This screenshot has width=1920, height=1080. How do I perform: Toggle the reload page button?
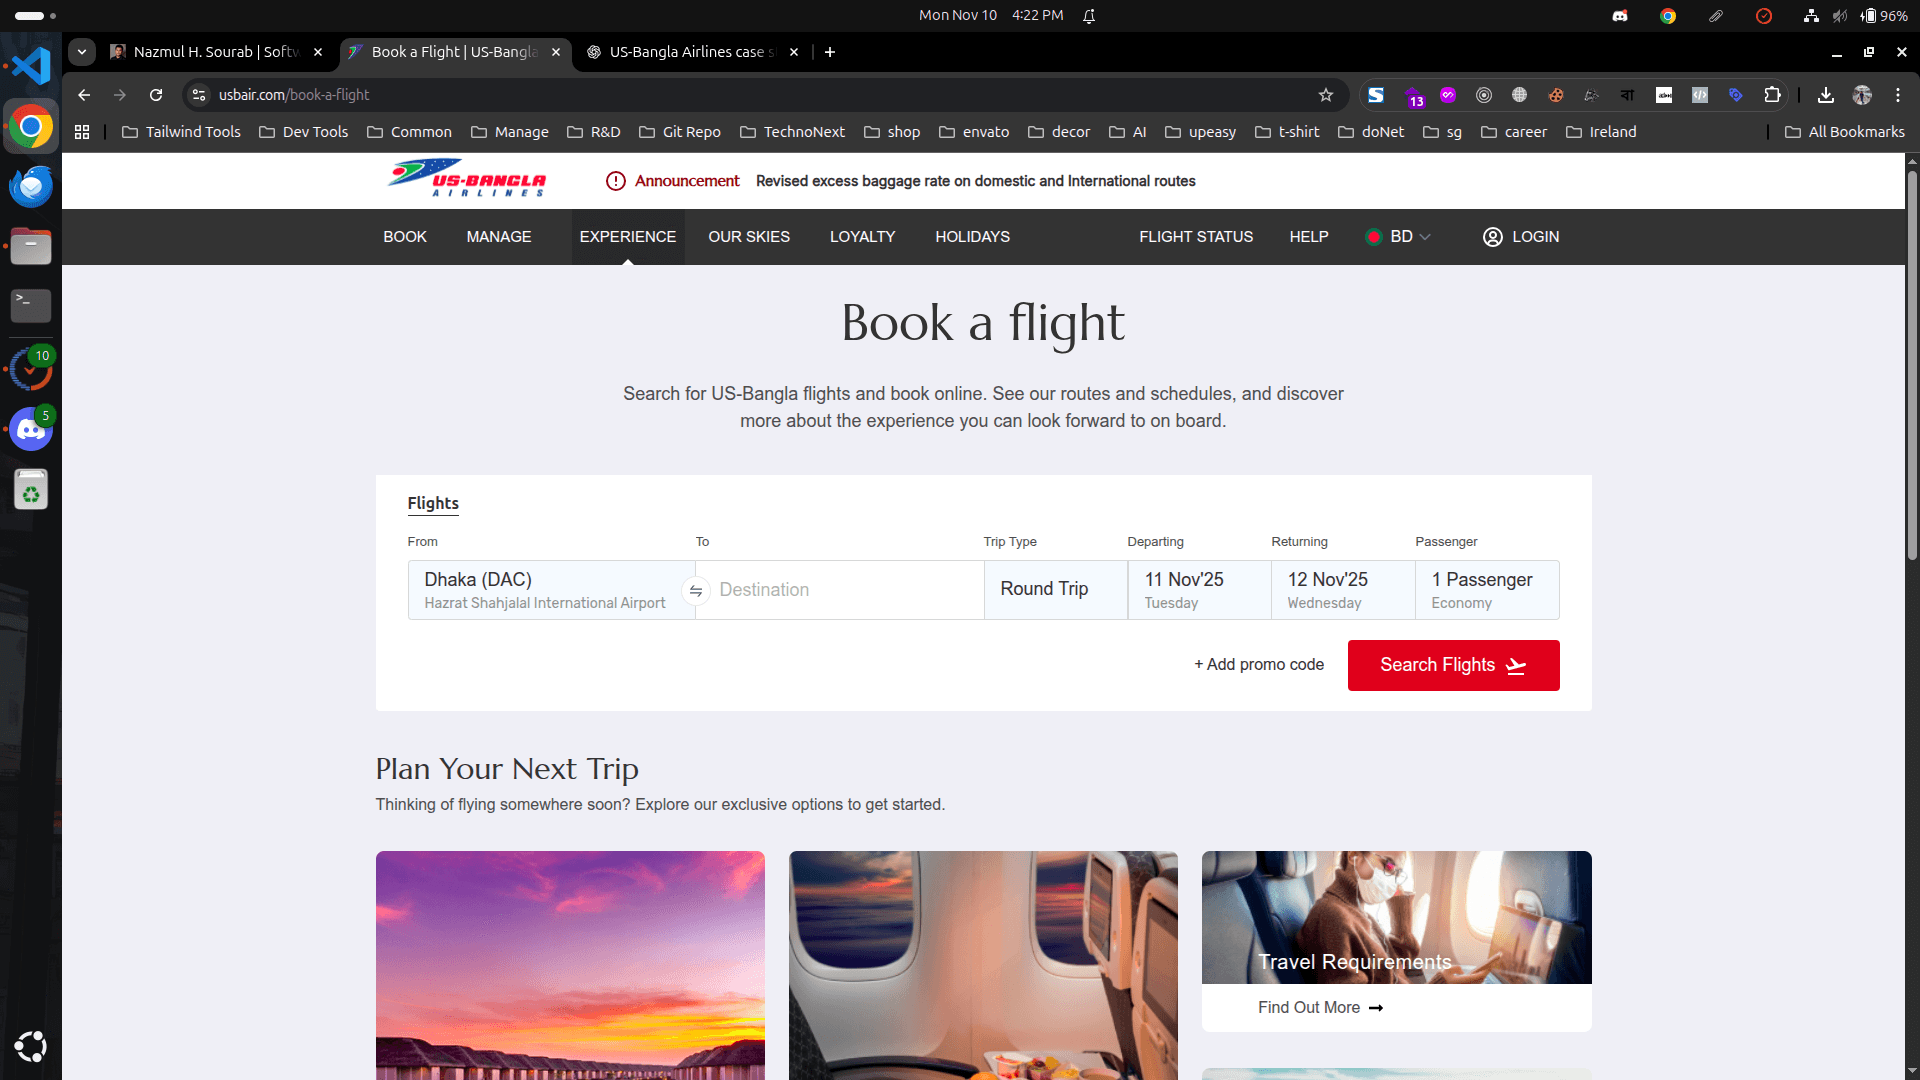coord(156,95)
